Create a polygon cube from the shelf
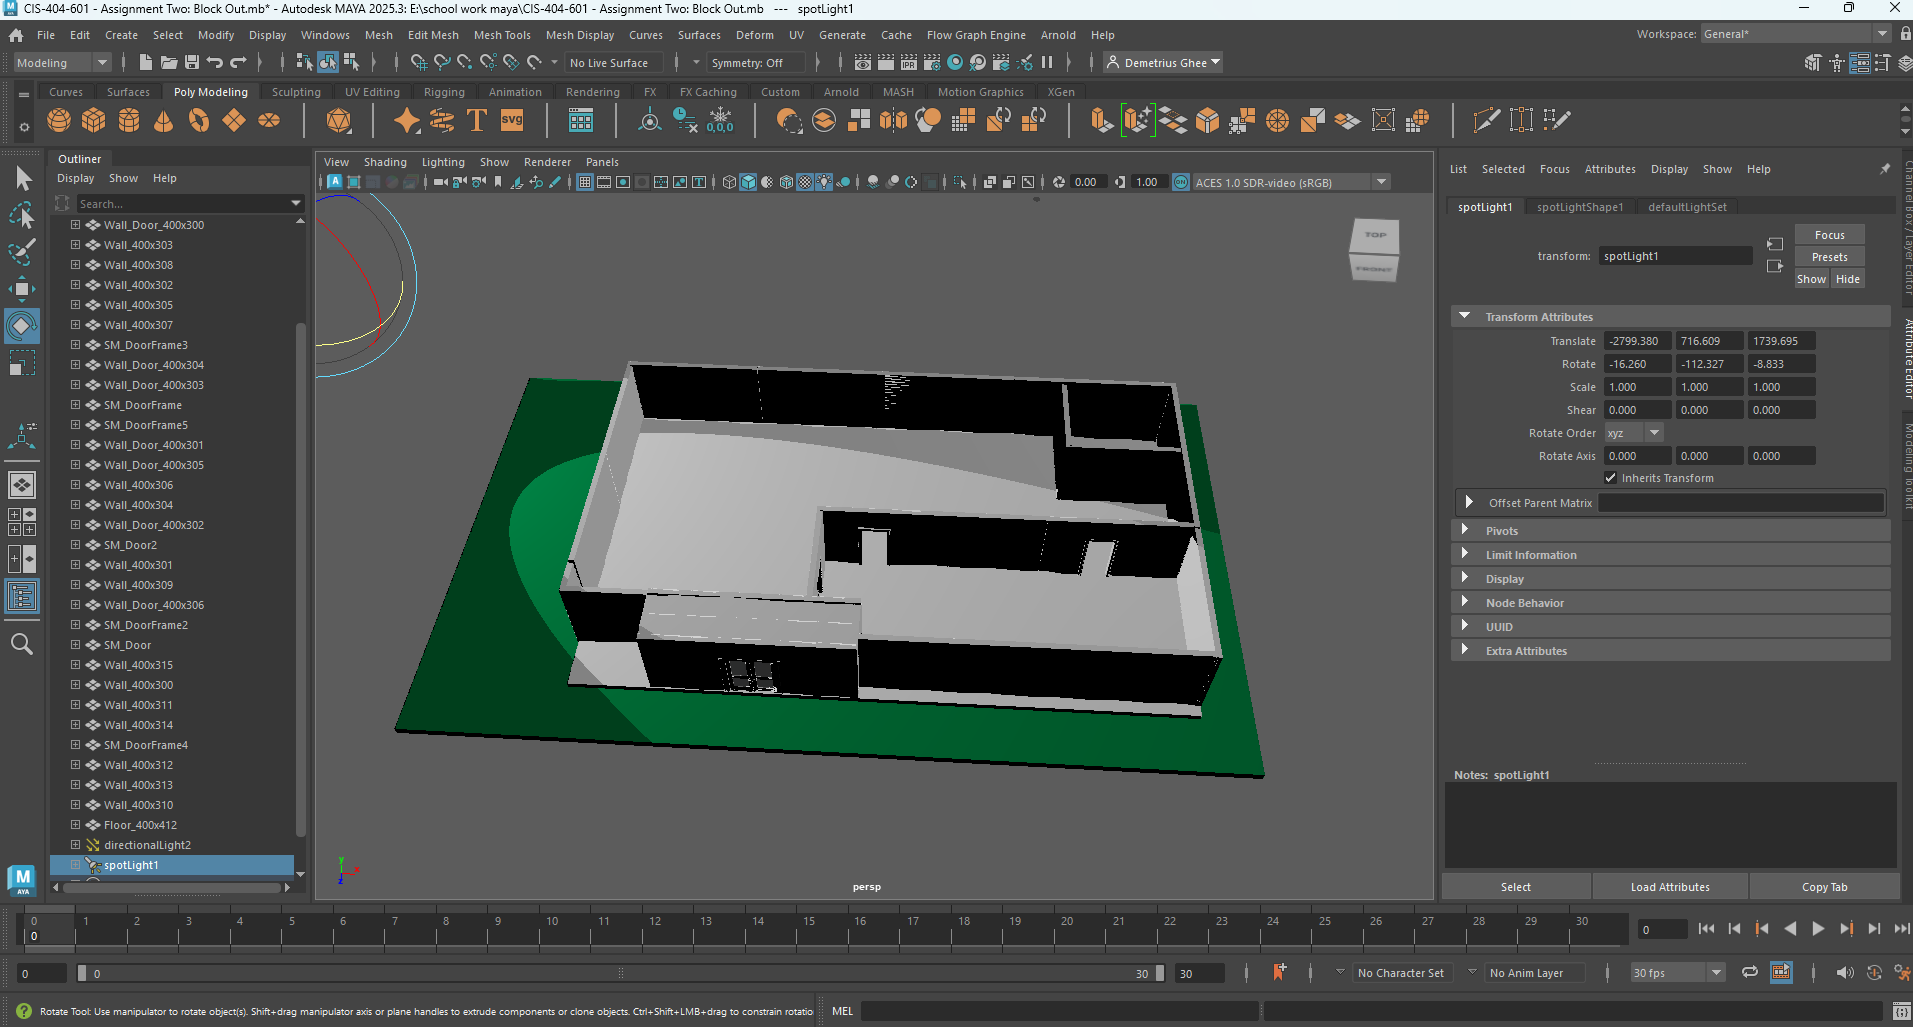This screenshot has height=1027, width=1913. coord(93,120)
